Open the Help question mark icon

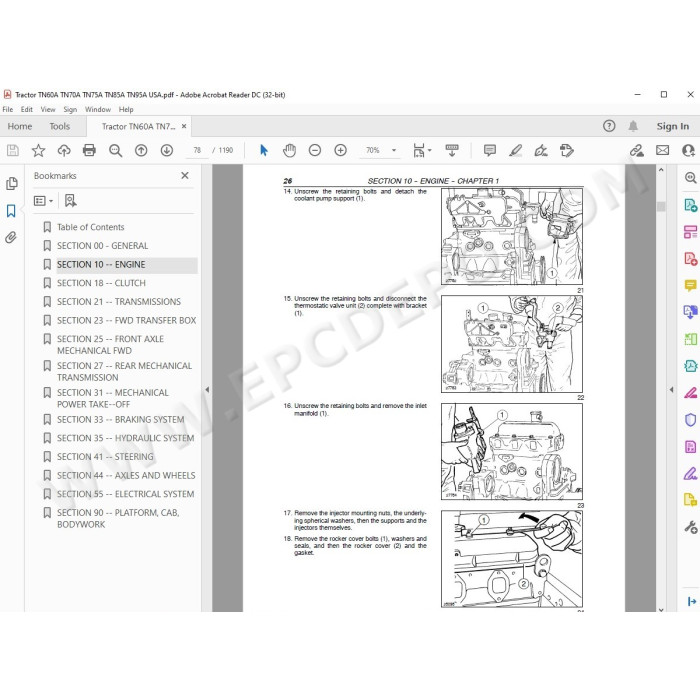pos(609,126)
